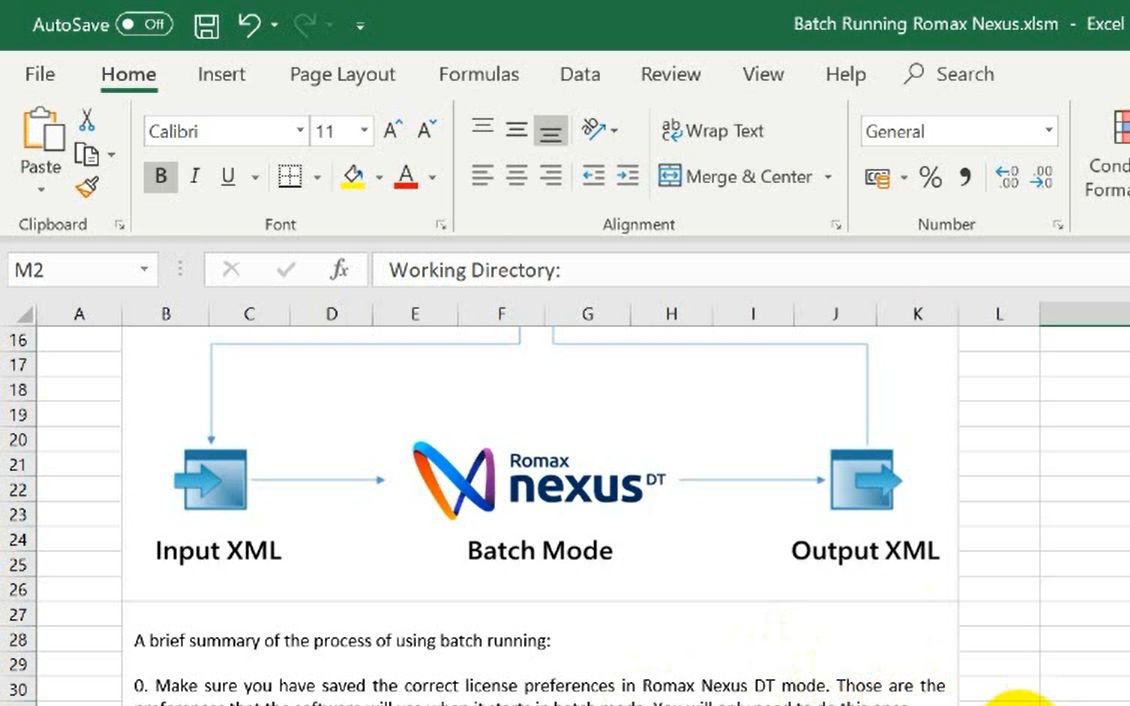Image resolution: width=1130 pixels, height=706 pixels.
Task: Open underline style dropdown arrow
Action: (255, 177)
